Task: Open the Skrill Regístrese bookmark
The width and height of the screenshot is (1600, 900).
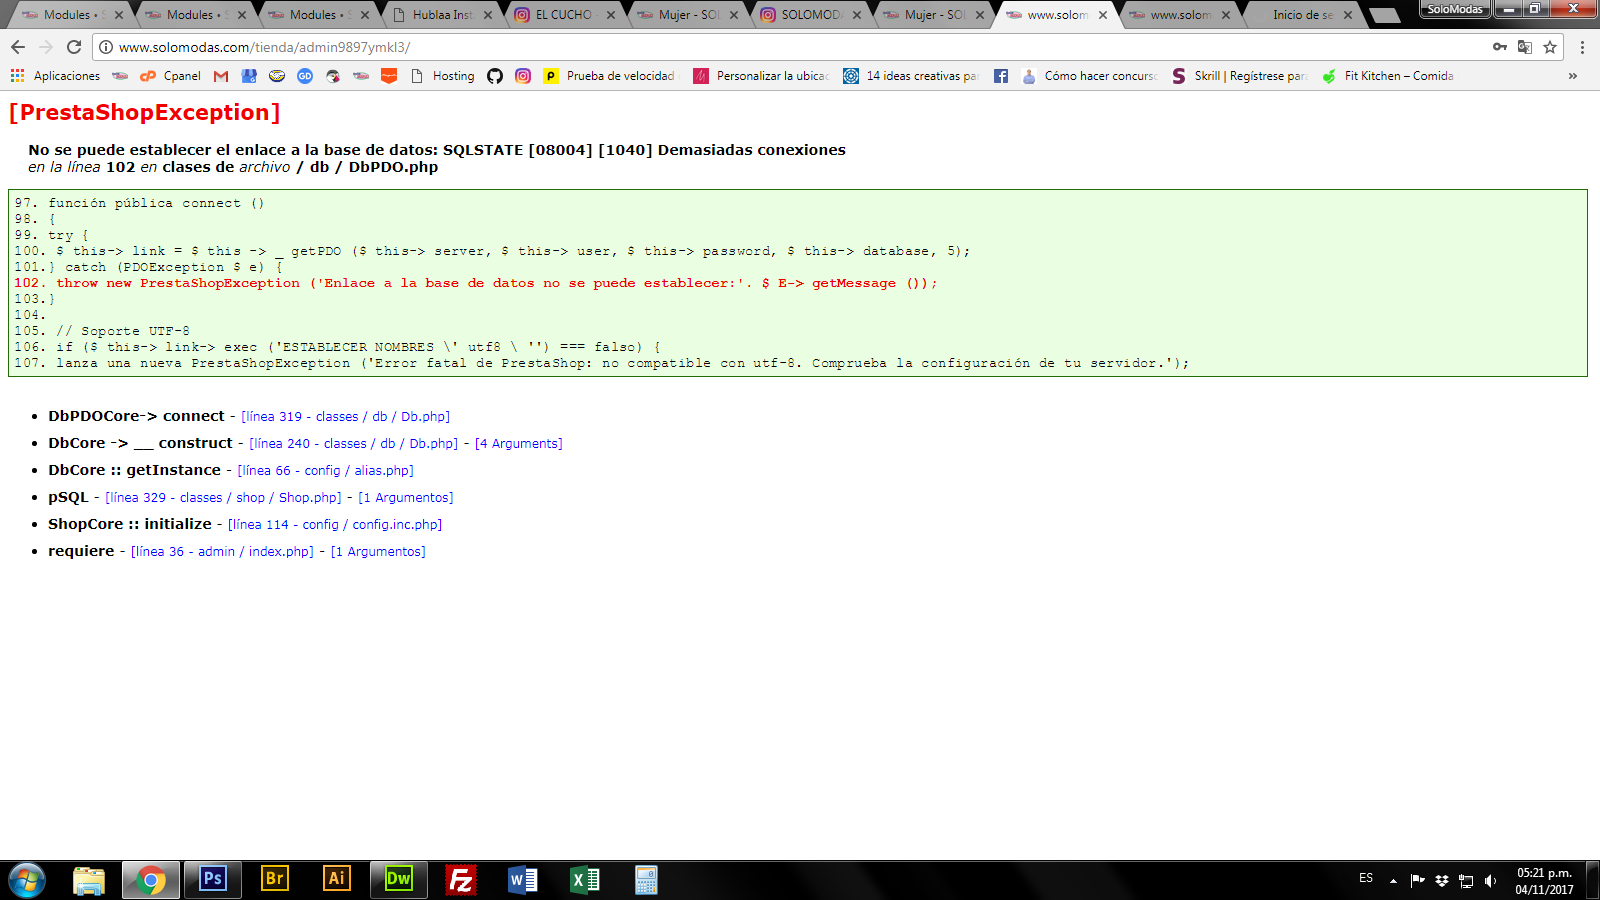Action: click(x=1239, y=76)
